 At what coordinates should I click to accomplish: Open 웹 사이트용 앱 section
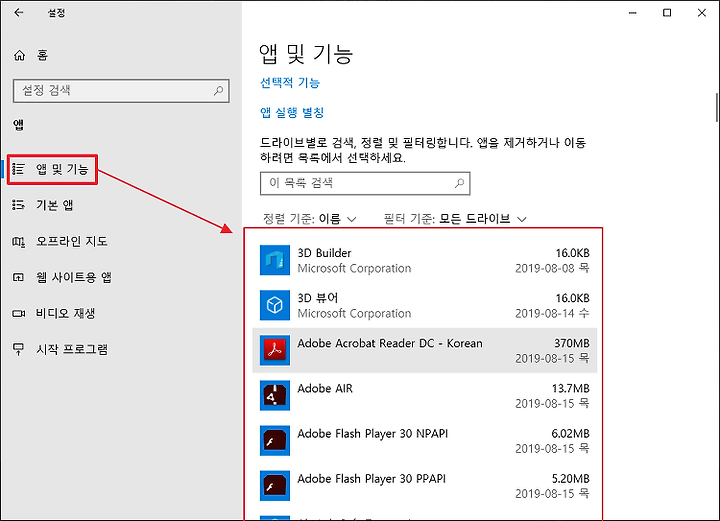click(x=73, y=277)
